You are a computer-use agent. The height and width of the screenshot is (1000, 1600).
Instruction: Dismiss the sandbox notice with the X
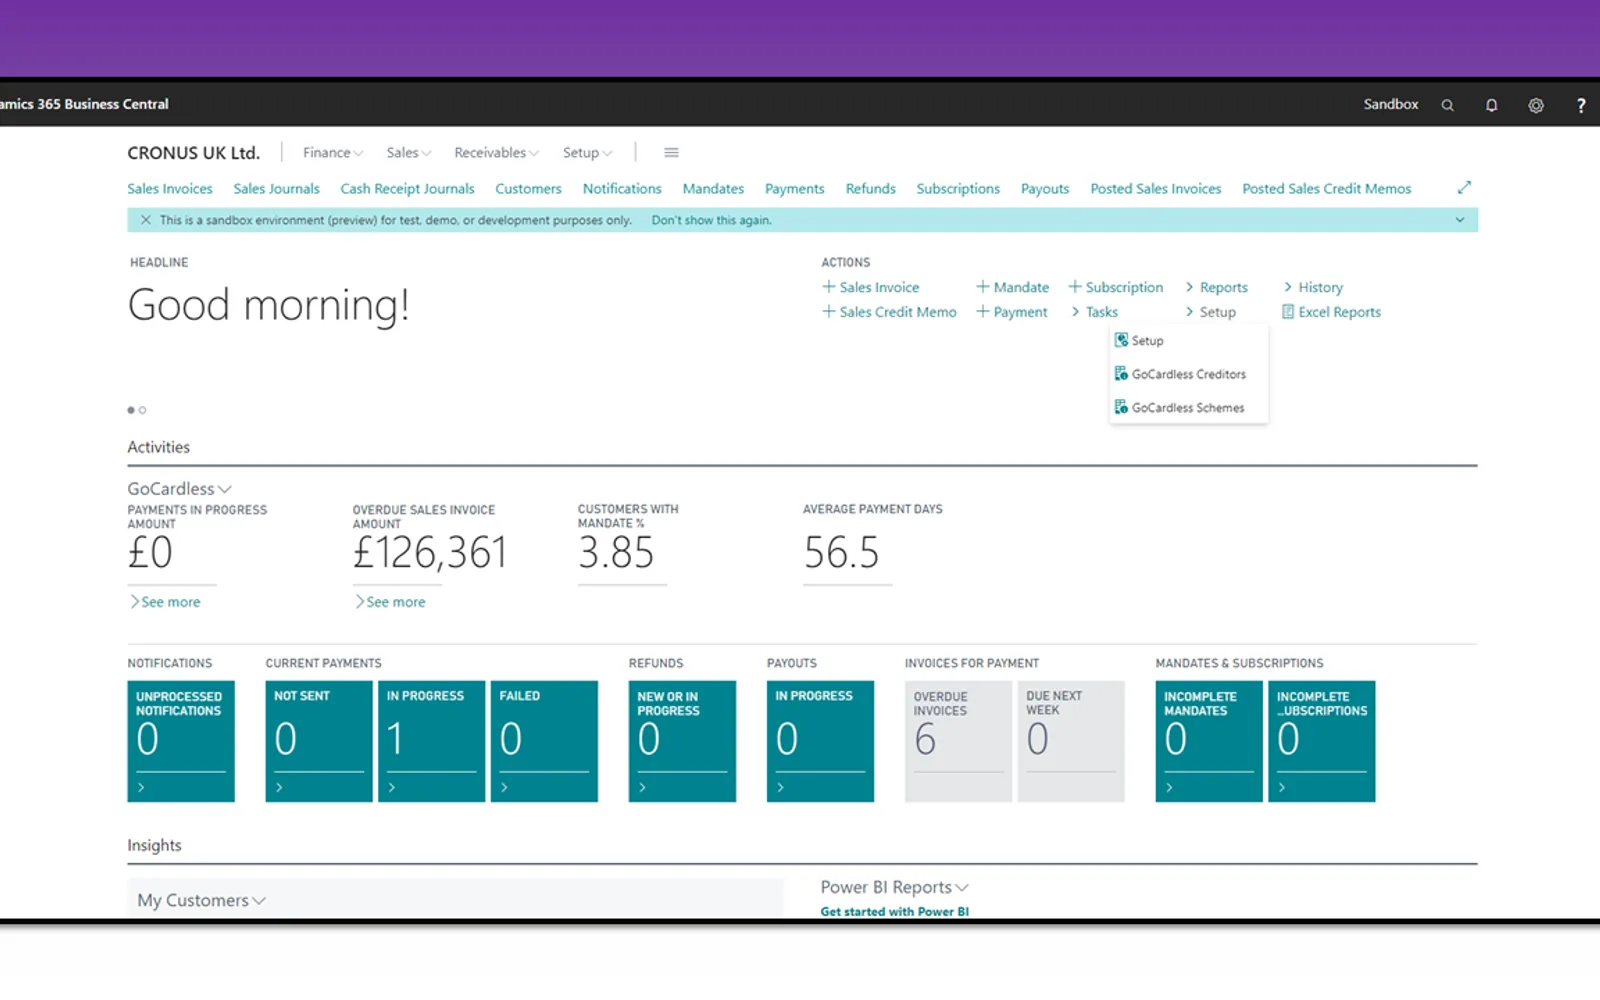(146, 220)
